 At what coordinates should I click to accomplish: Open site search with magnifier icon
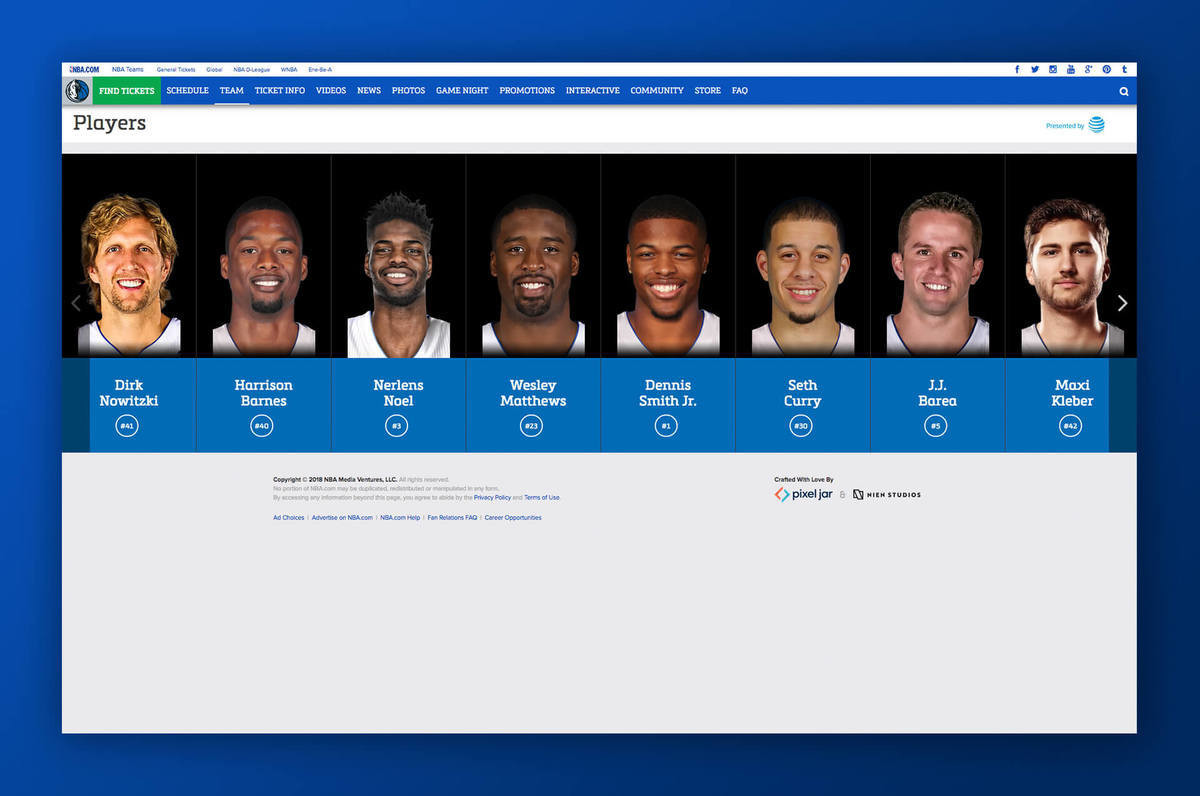click(x=1124, y=91)
